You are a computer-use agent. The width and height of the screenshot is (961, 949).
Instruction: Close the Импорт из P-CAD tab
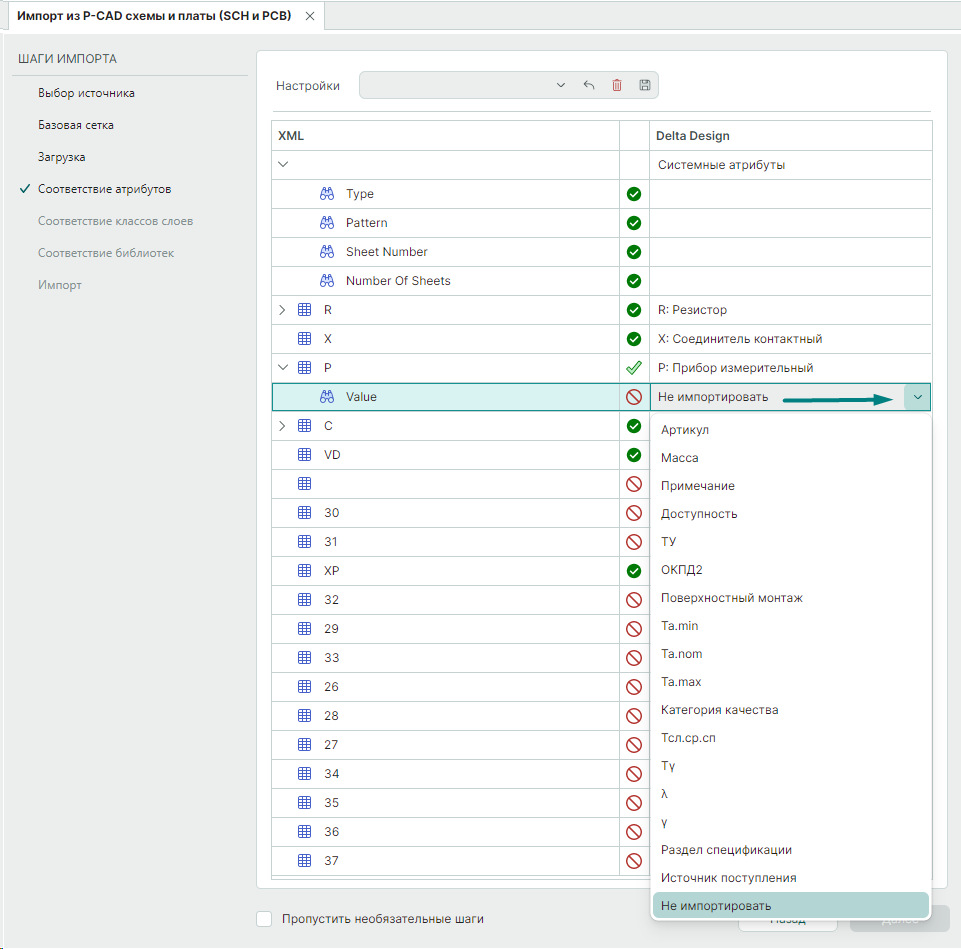[309, 17]
